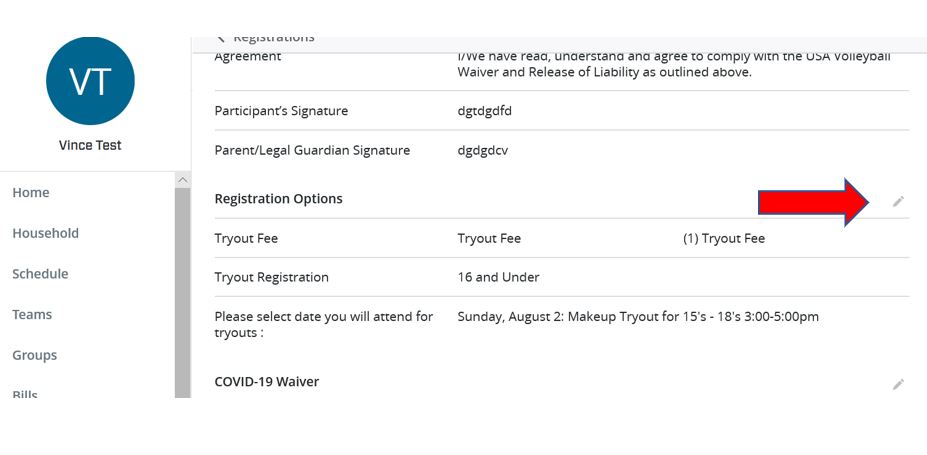Image resolution: width=927 pixels, height=455 pixels.
Task: Navigate to Groups
Action: pos(35,356)
